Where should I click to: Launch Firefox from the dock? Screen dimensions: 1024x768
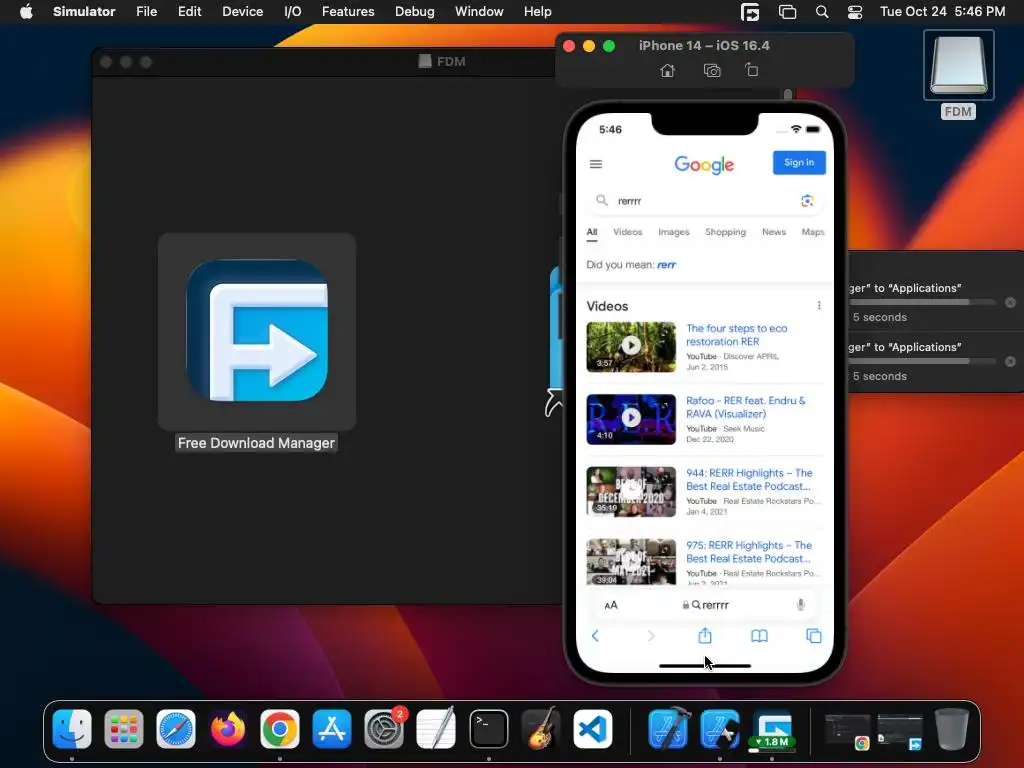coord(228,729)
